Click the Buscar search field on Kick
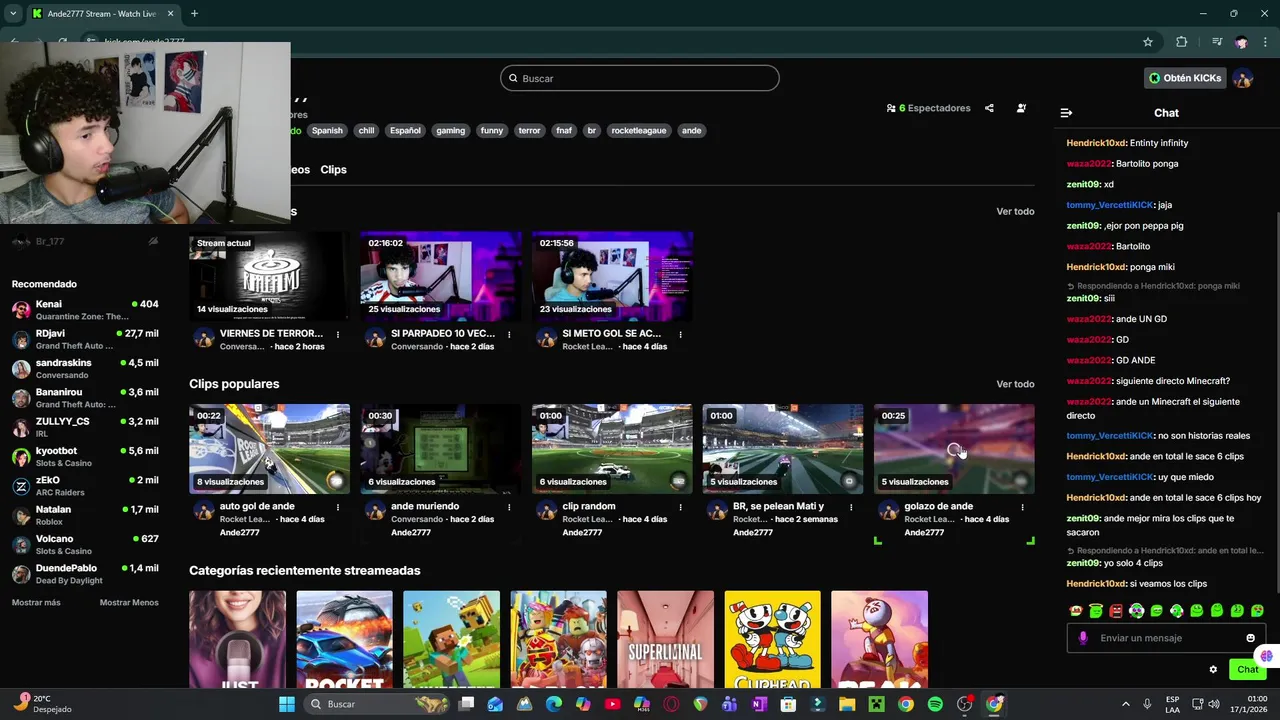 640,78
